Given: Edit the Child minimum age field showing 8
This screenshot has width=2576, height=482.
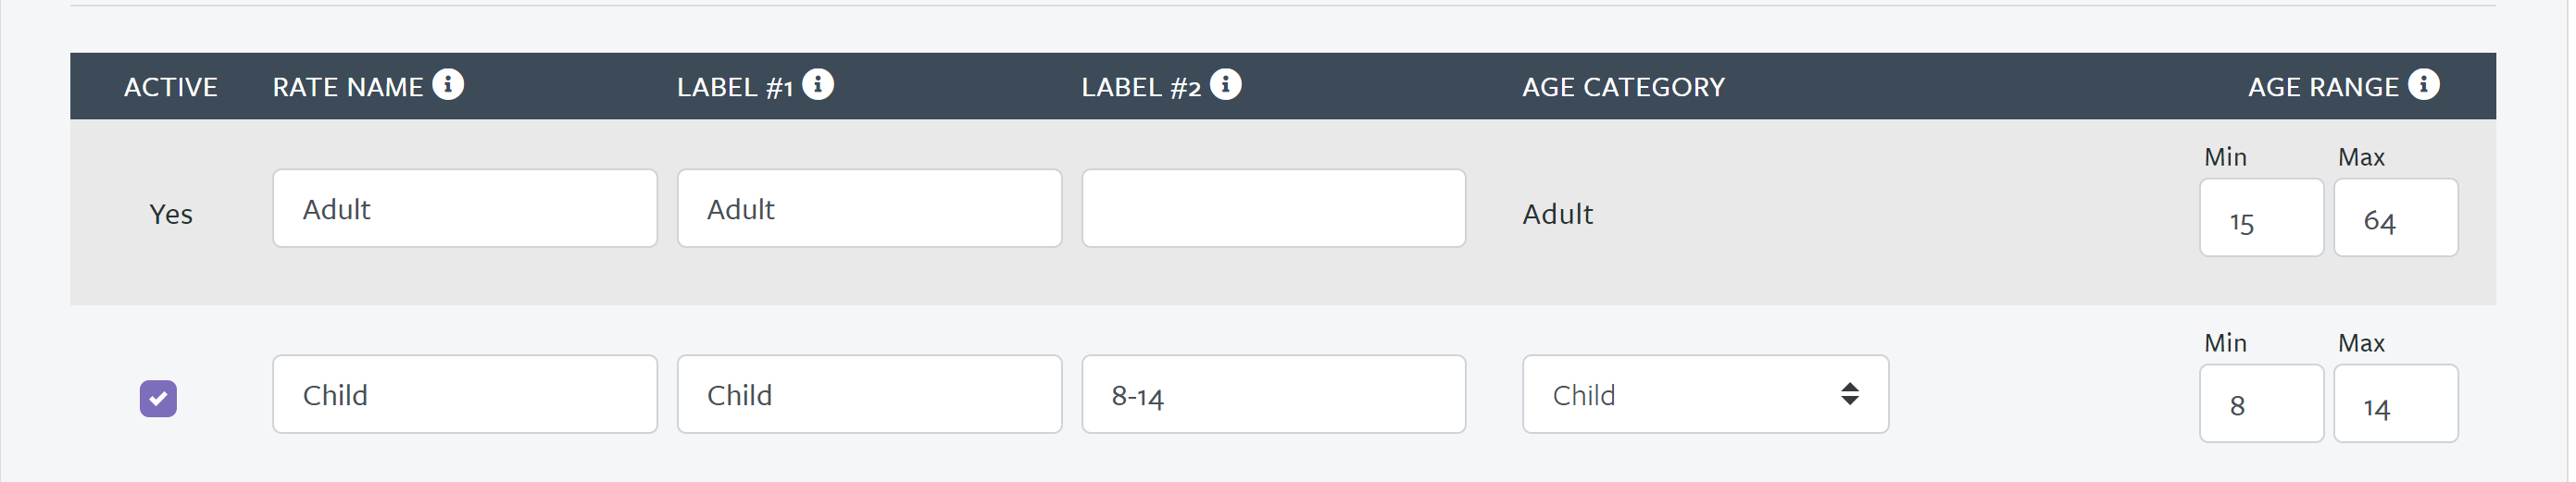Looking at the screenshot, I should (x=2262, y=403).
